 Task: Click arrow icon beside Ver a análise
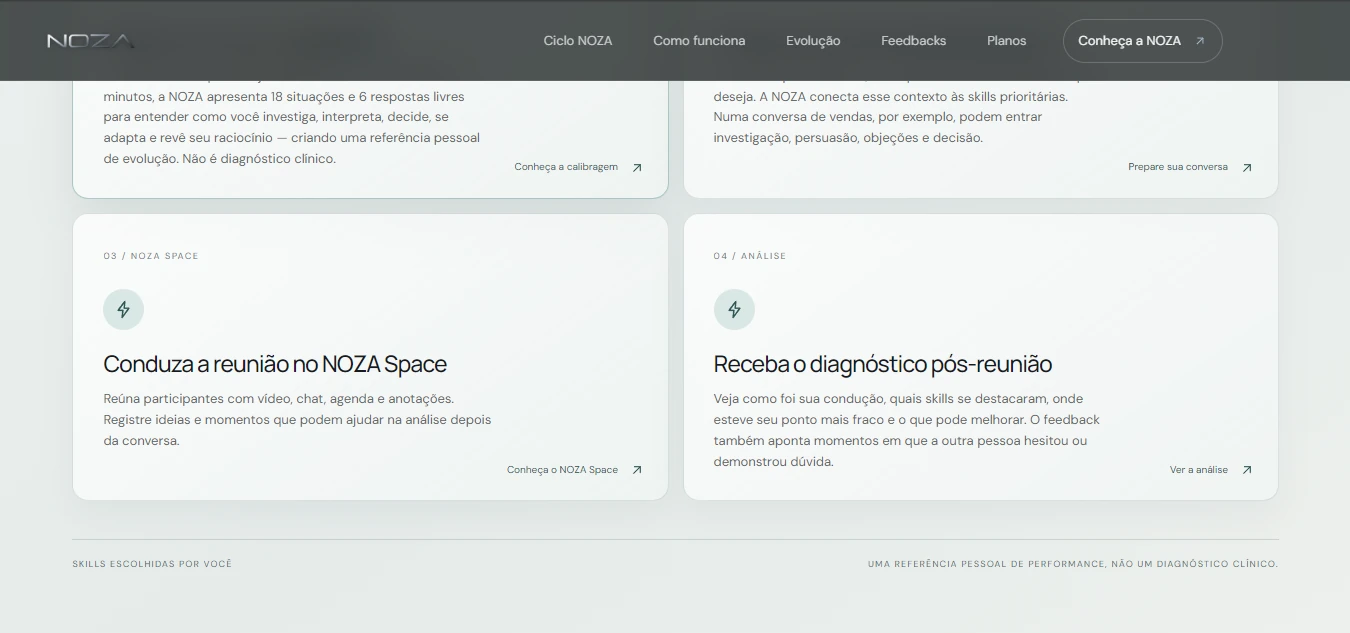tap(1247, 470)
